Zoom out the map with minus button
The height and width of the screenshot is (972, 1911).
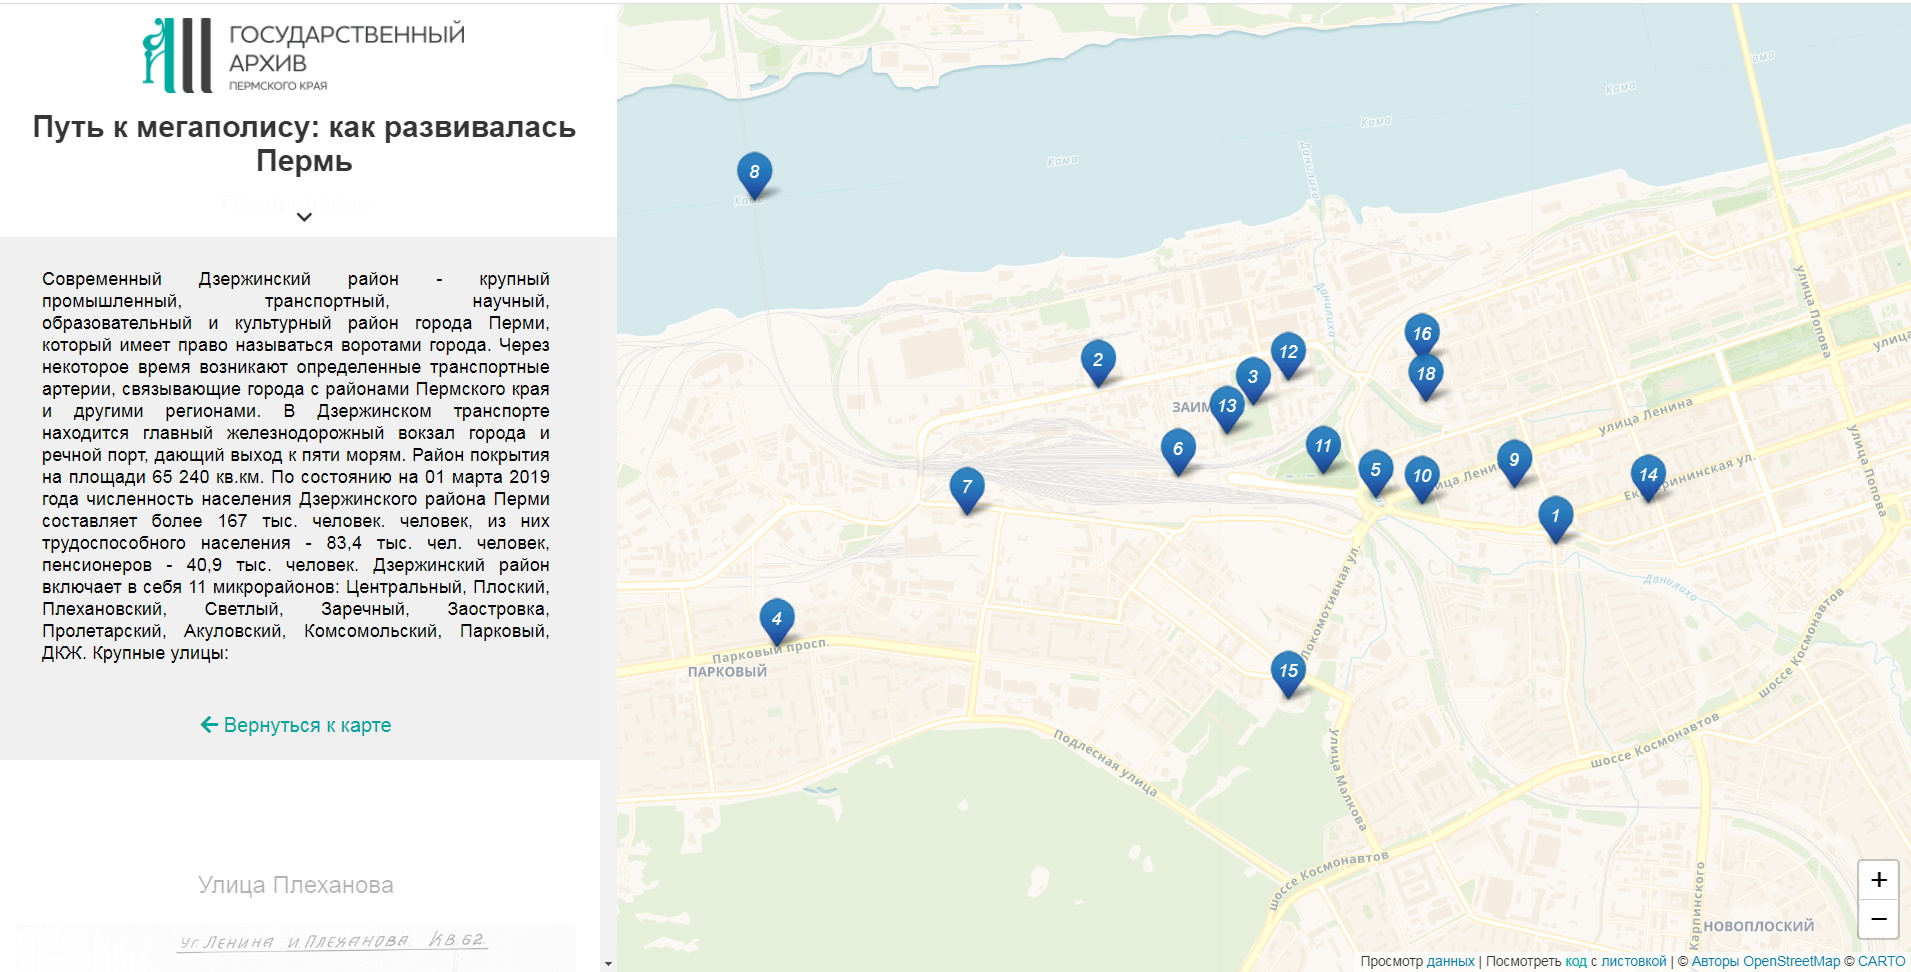[x=1878, y=918]
